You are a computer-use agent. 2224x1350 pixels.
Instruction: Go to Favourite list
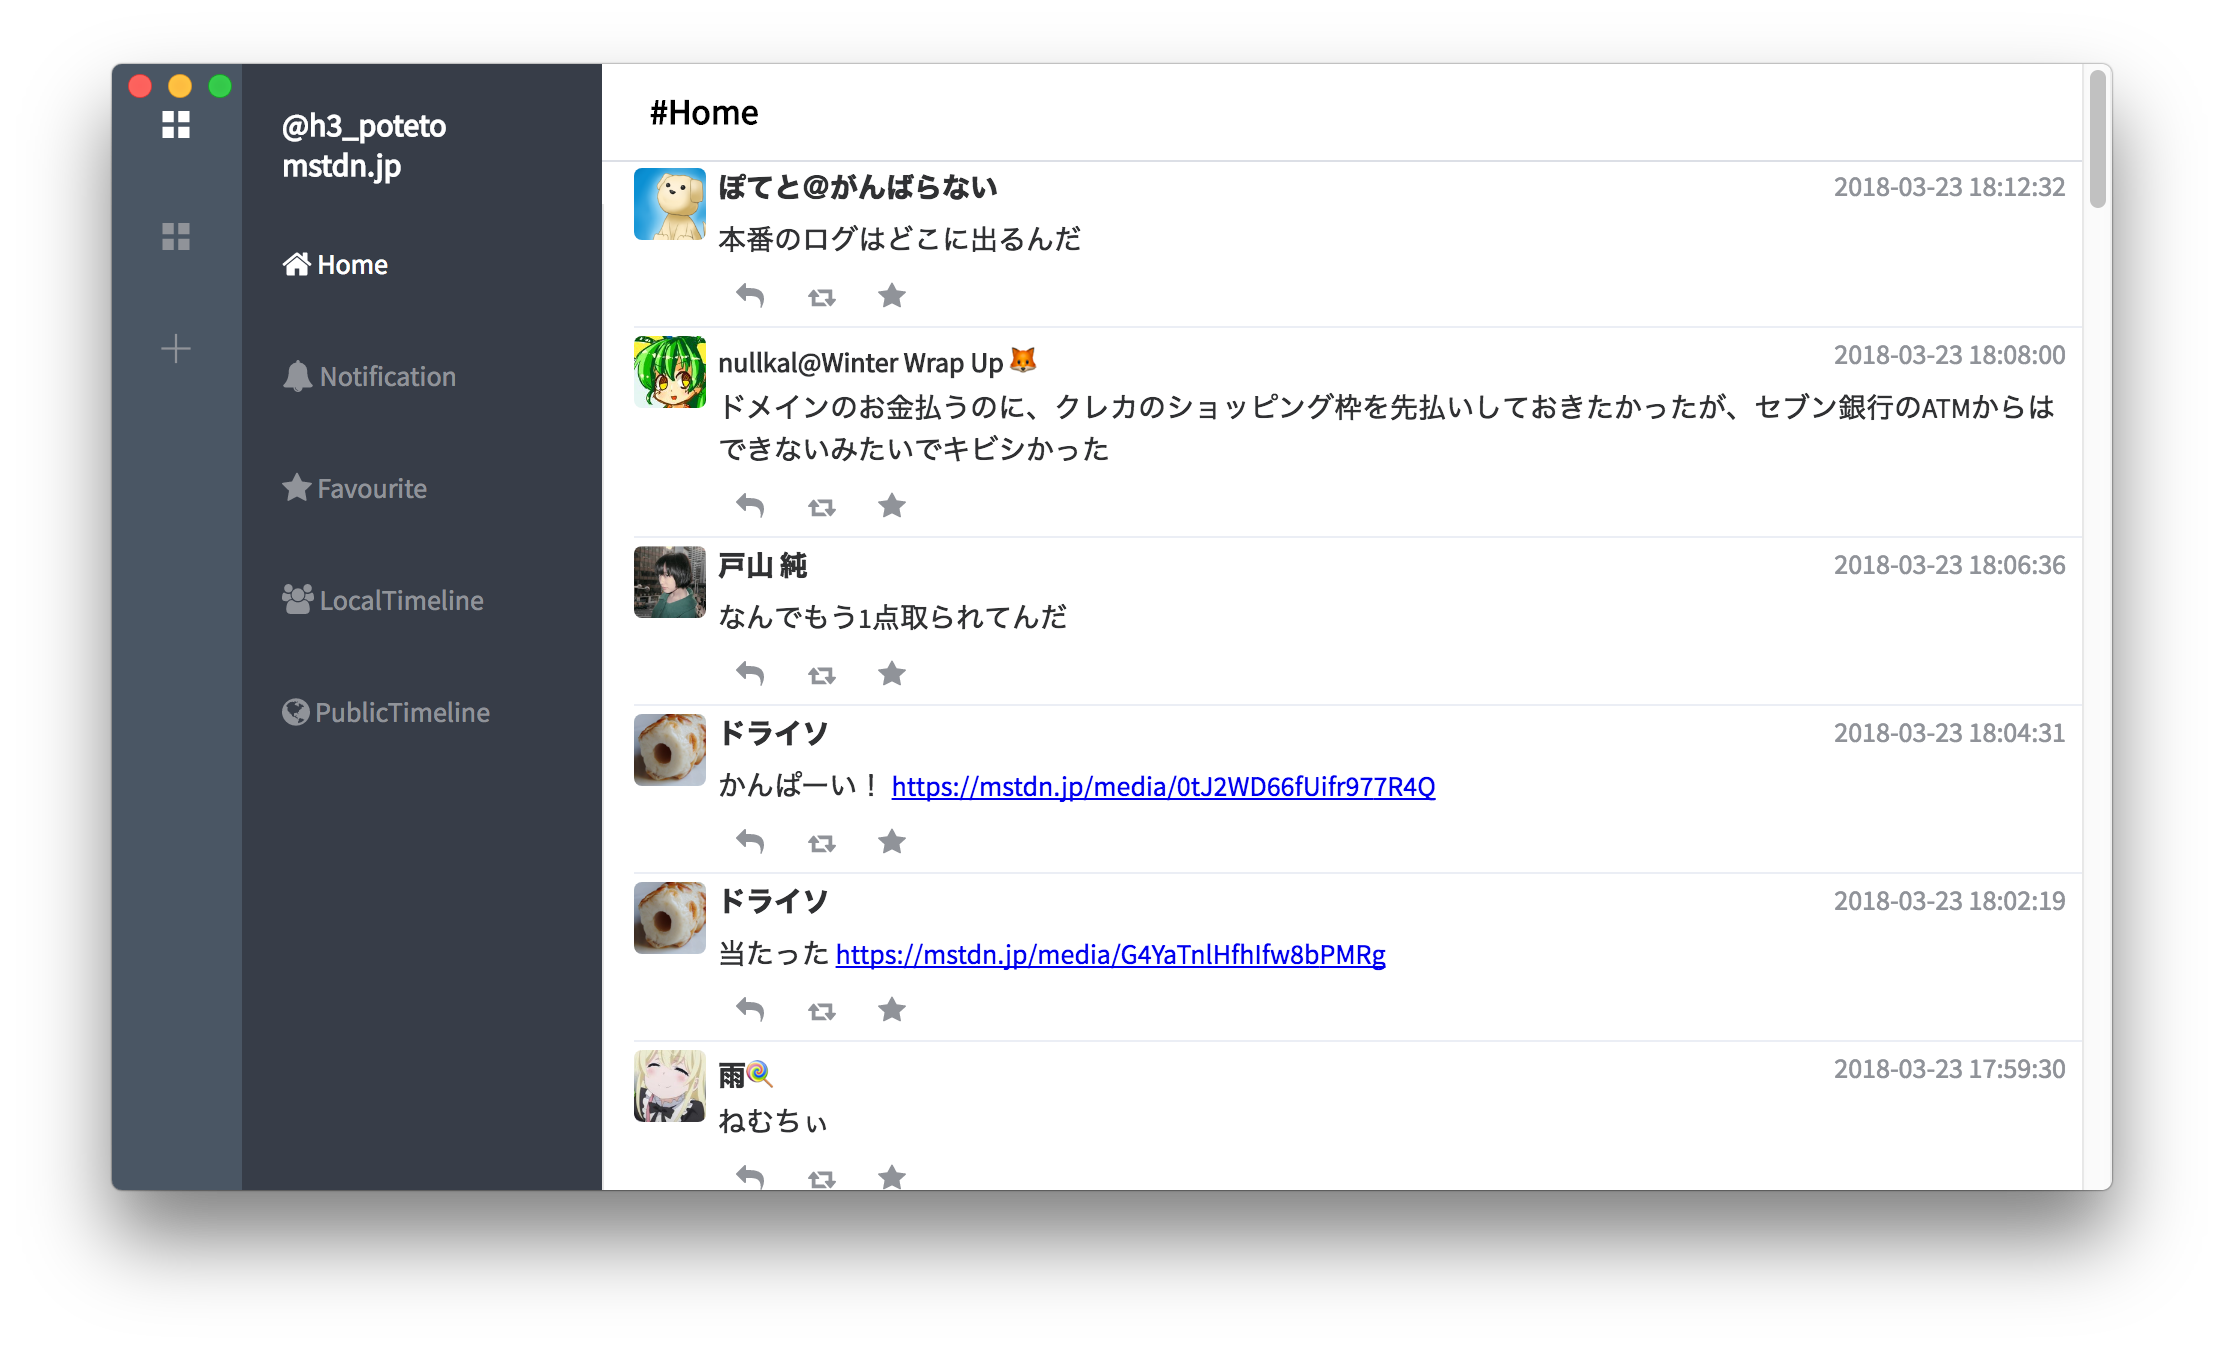tap(355, 489)
